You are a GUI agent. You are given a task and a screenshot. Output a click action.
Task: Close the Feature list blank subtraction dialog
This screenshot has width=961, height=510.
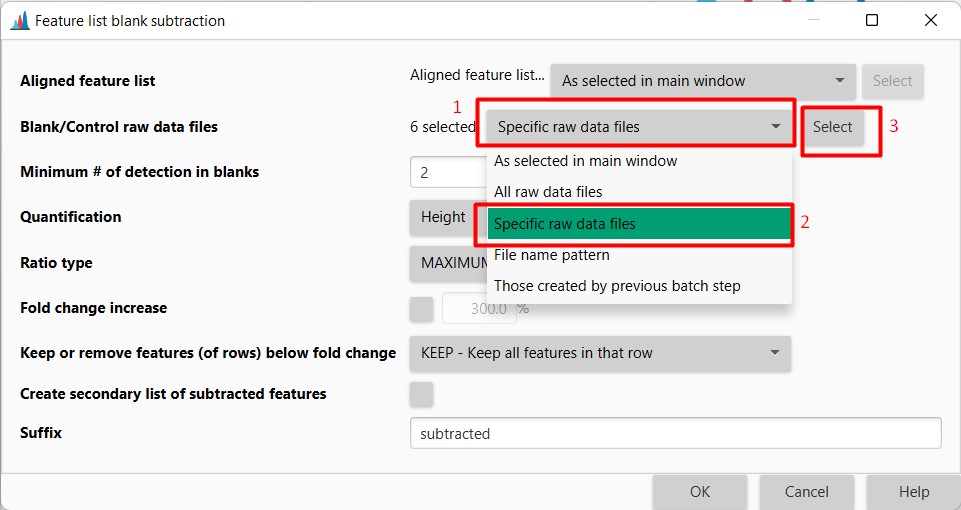click(x=932, y=20)
